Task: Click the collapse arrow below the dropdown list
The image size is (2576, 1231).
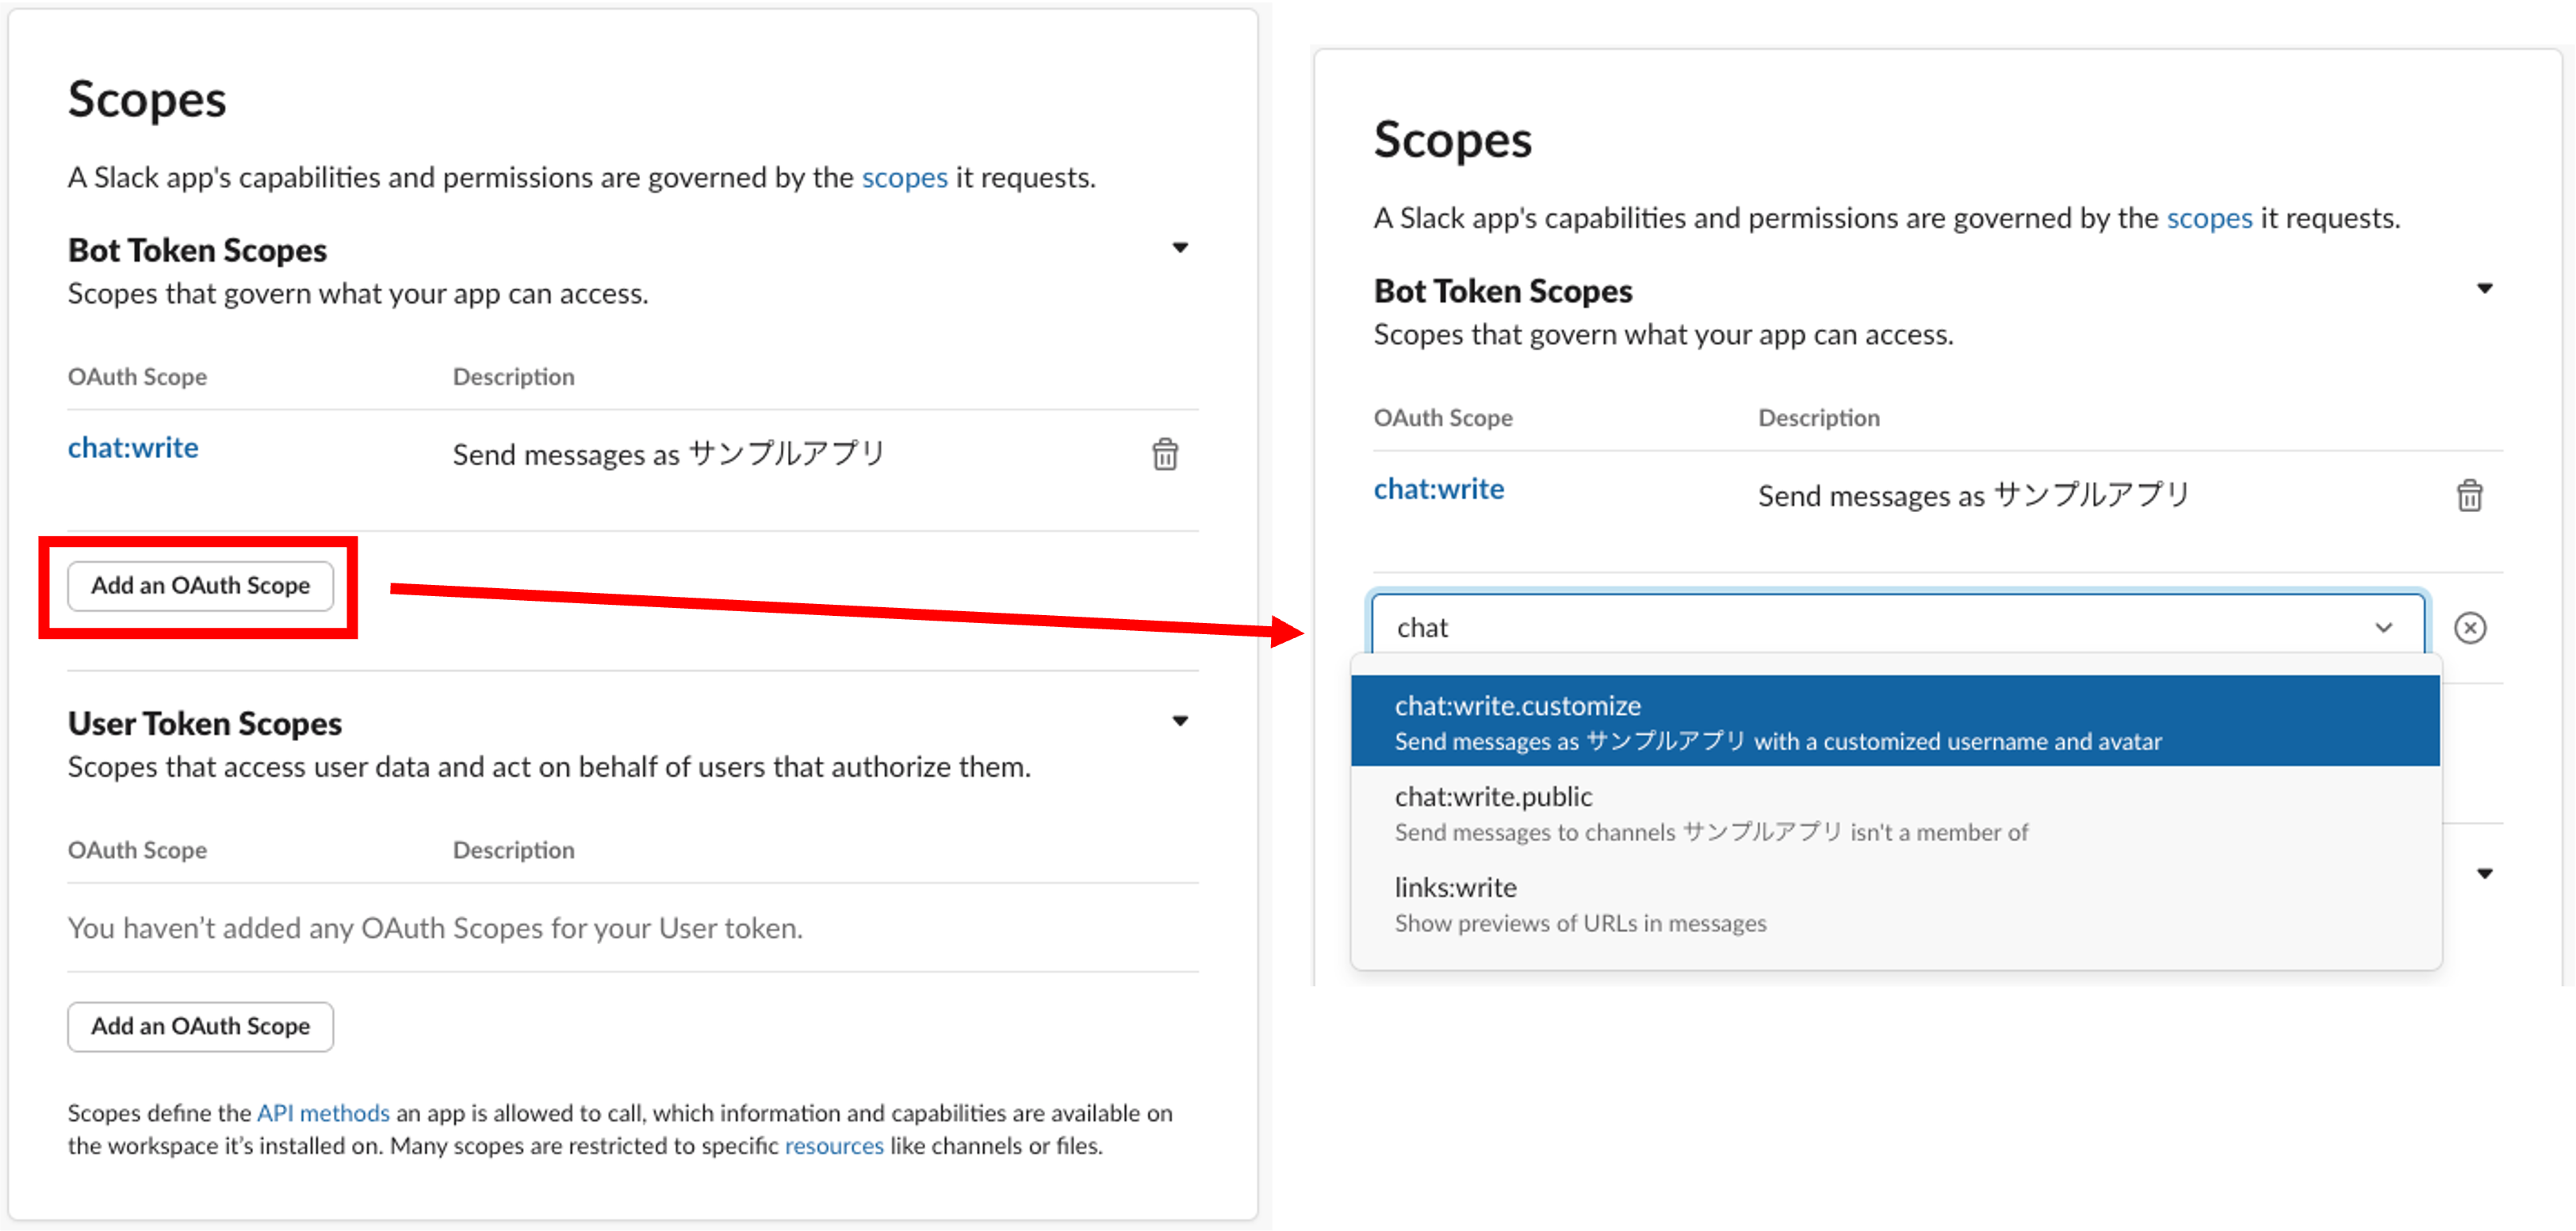Action: pyautogui.click(x=2486, y=872)
